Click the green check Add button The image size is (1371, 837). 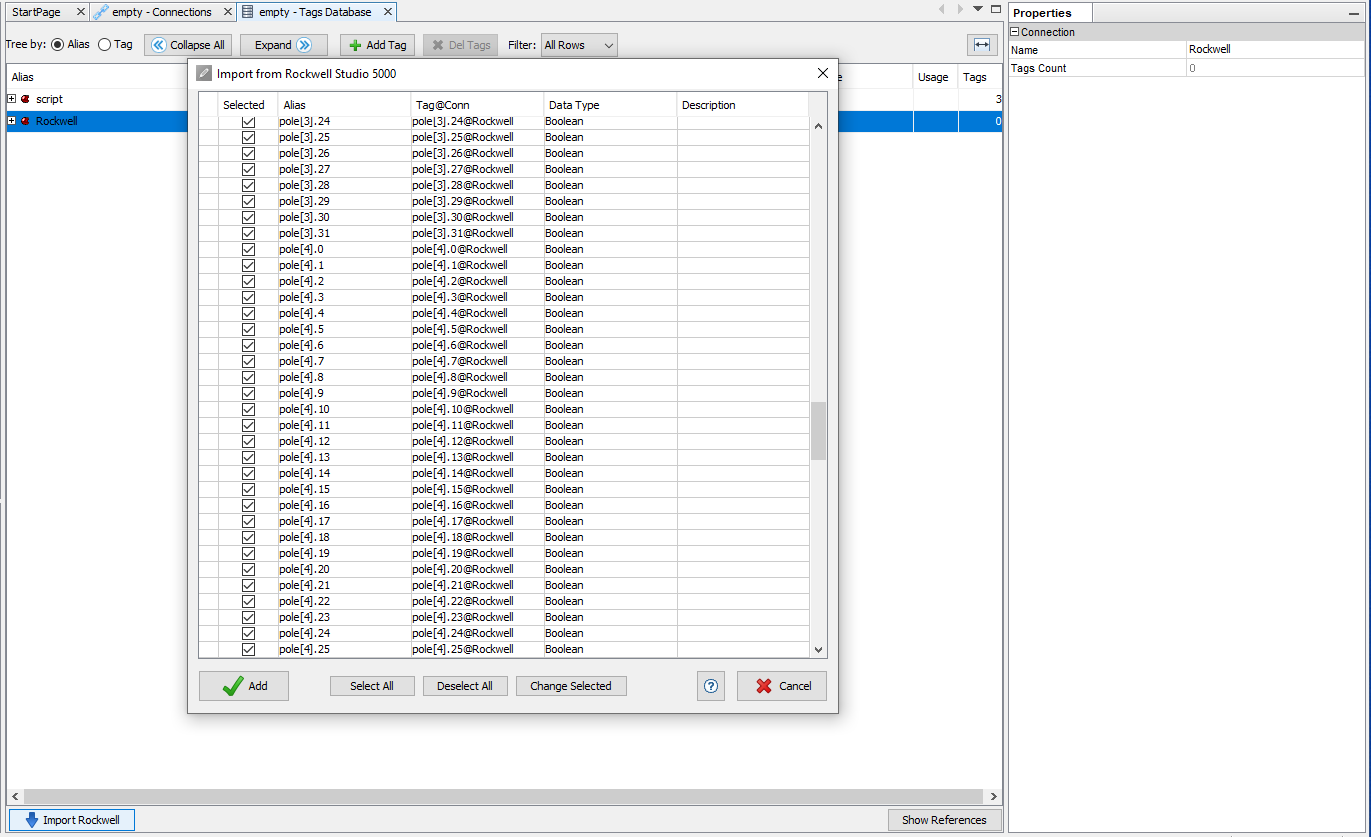(244, 686)
